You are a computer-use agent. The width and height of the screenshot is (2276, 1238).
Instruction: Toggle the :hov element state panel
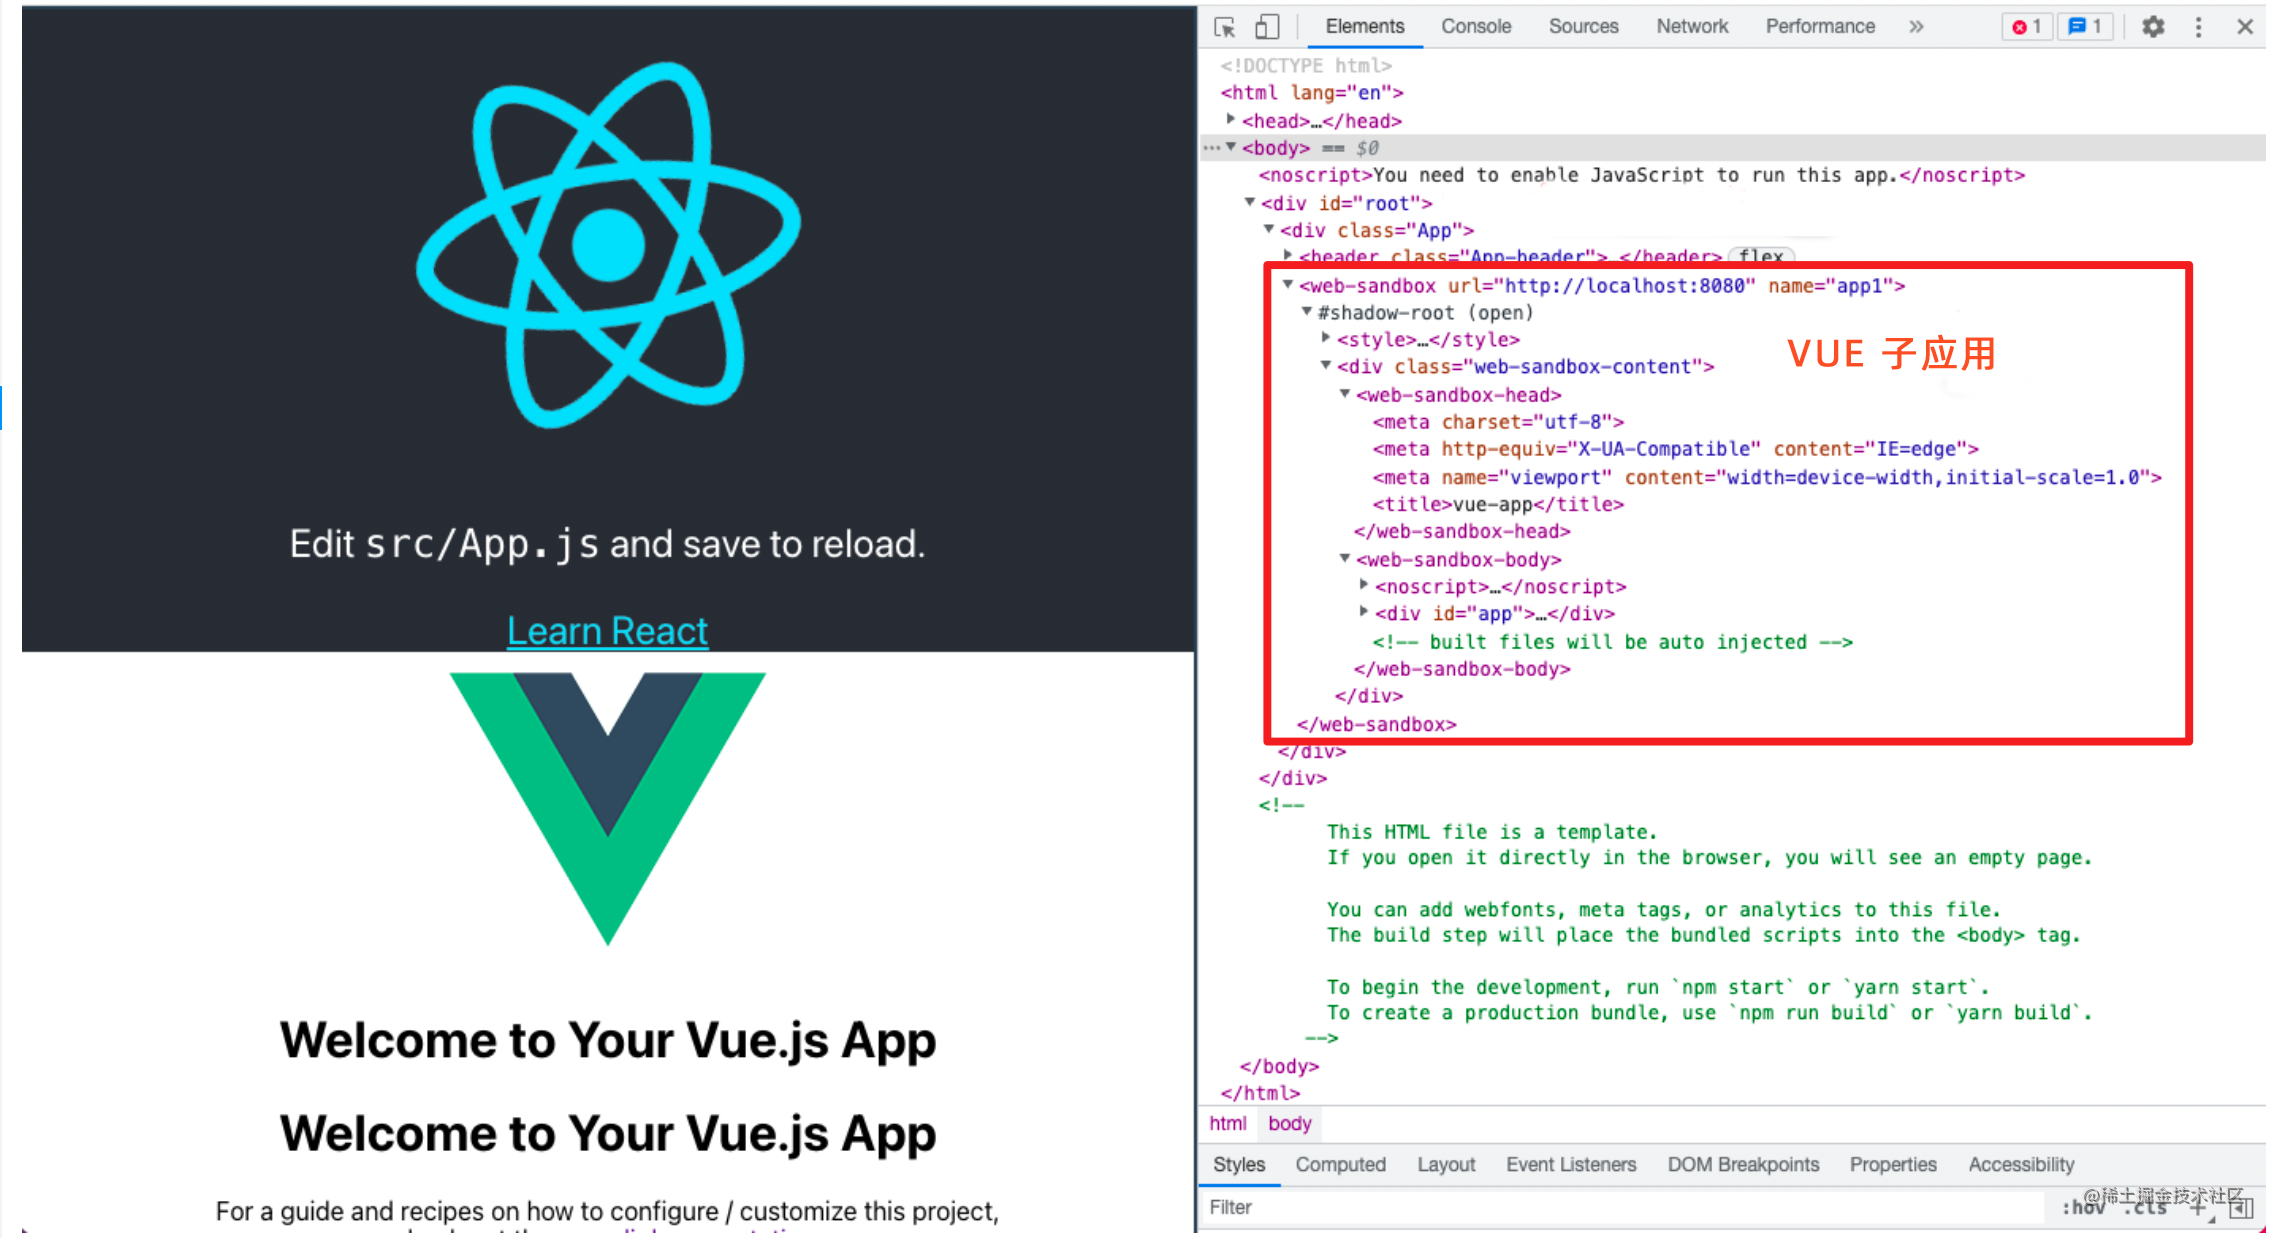2083,1208
